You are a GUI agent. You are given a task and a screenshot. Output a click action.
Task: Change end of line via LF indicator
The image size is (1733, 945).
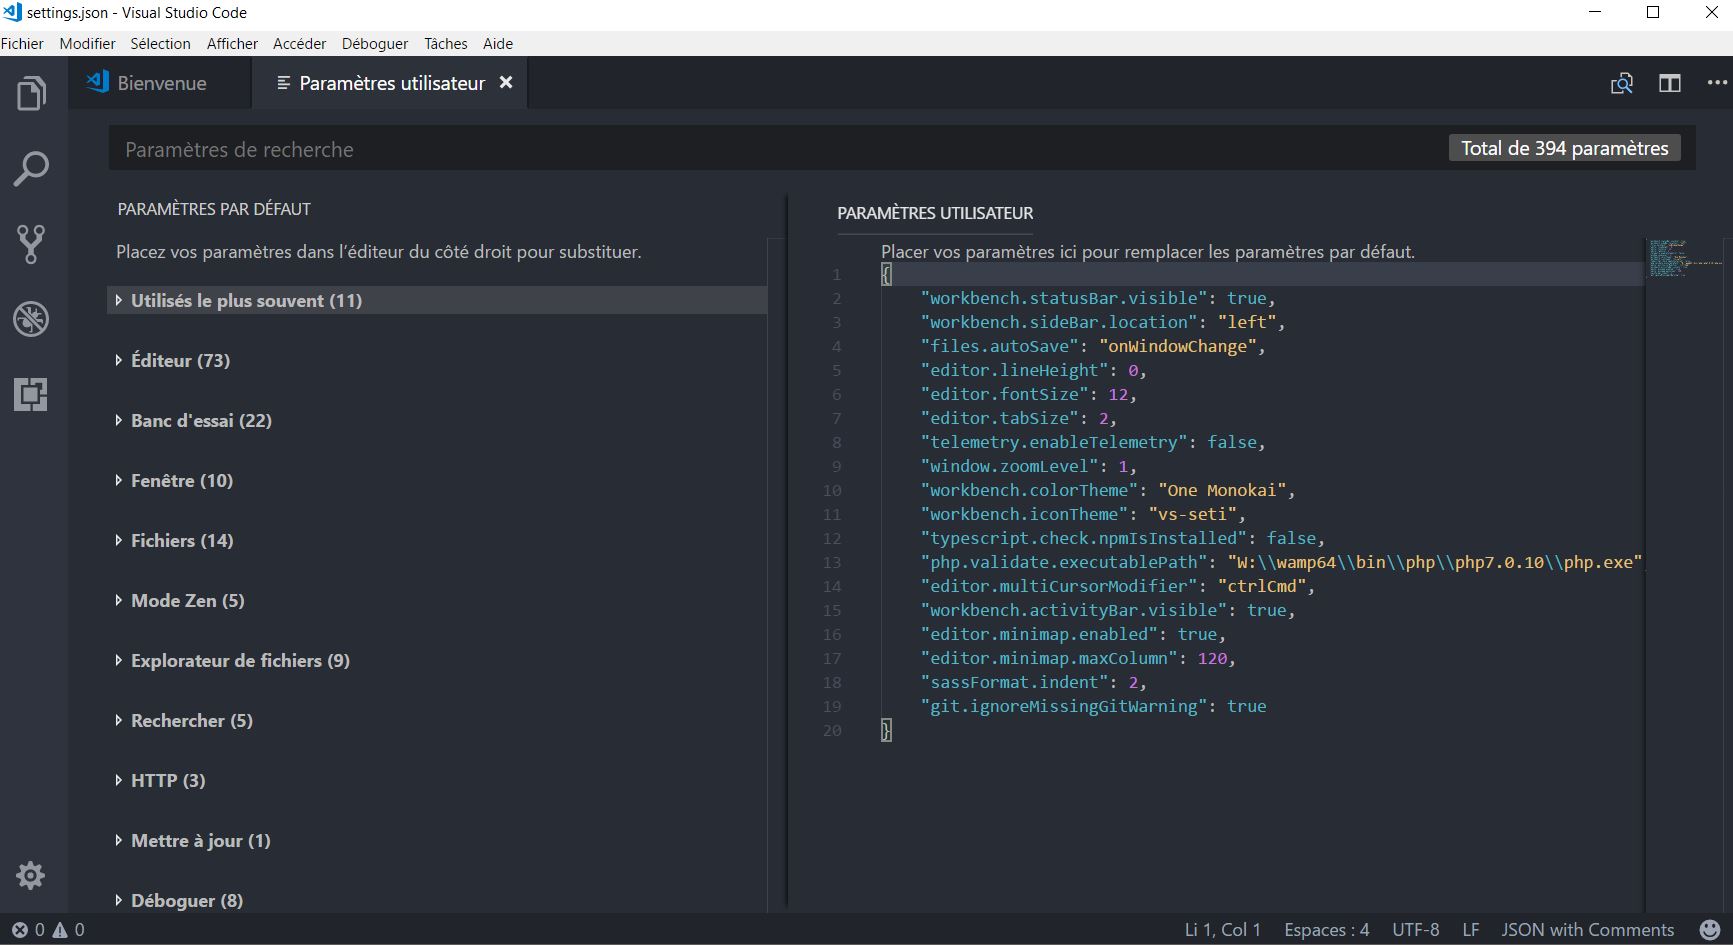1470,930
